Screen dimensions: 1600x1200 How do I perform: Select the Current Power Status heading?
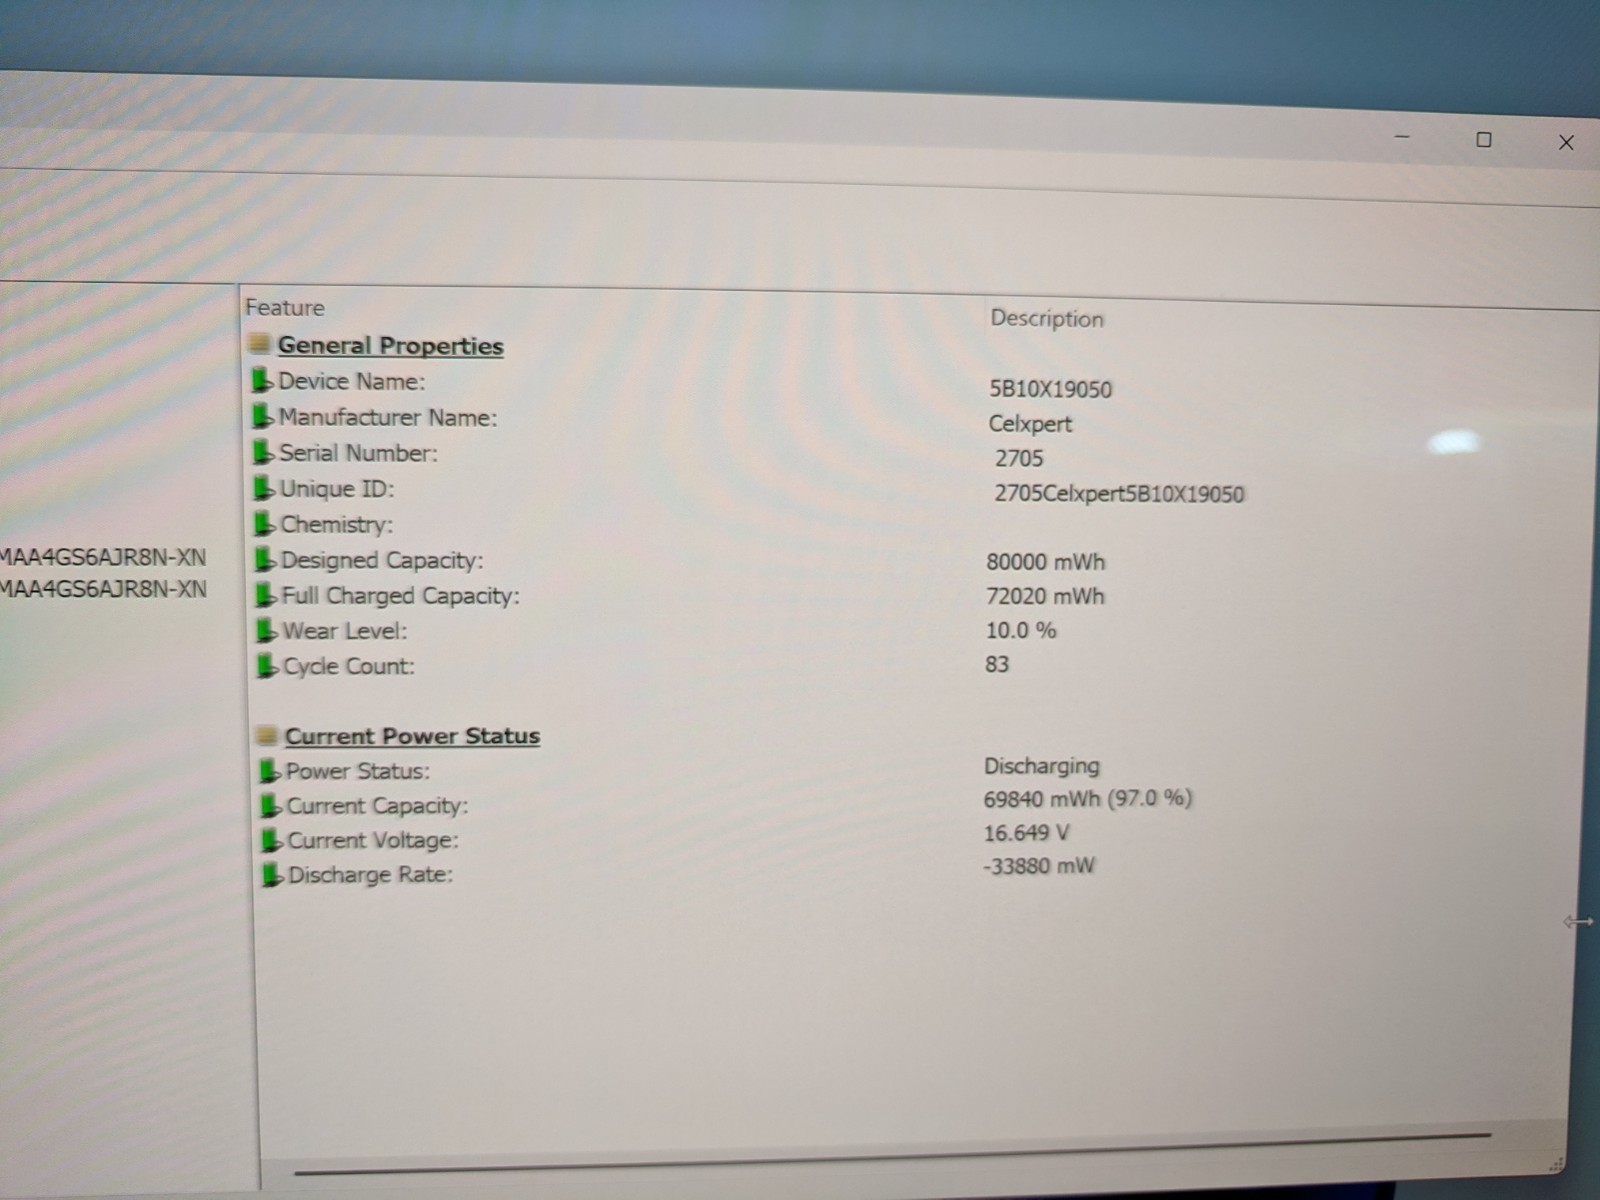coord(412,736)
